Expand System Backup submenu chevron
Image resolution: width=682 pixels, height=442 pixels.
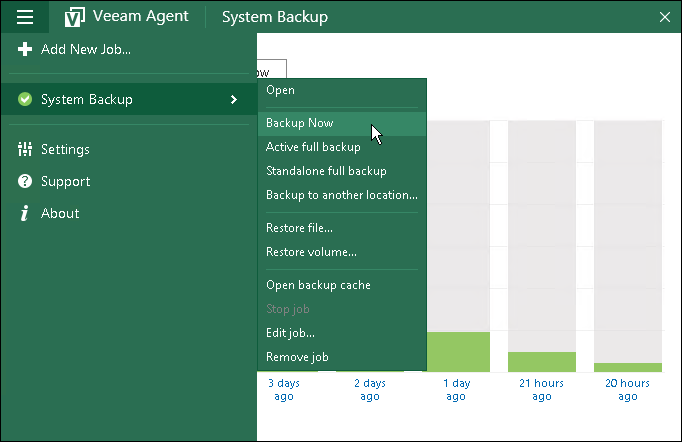tap(234, 100)
